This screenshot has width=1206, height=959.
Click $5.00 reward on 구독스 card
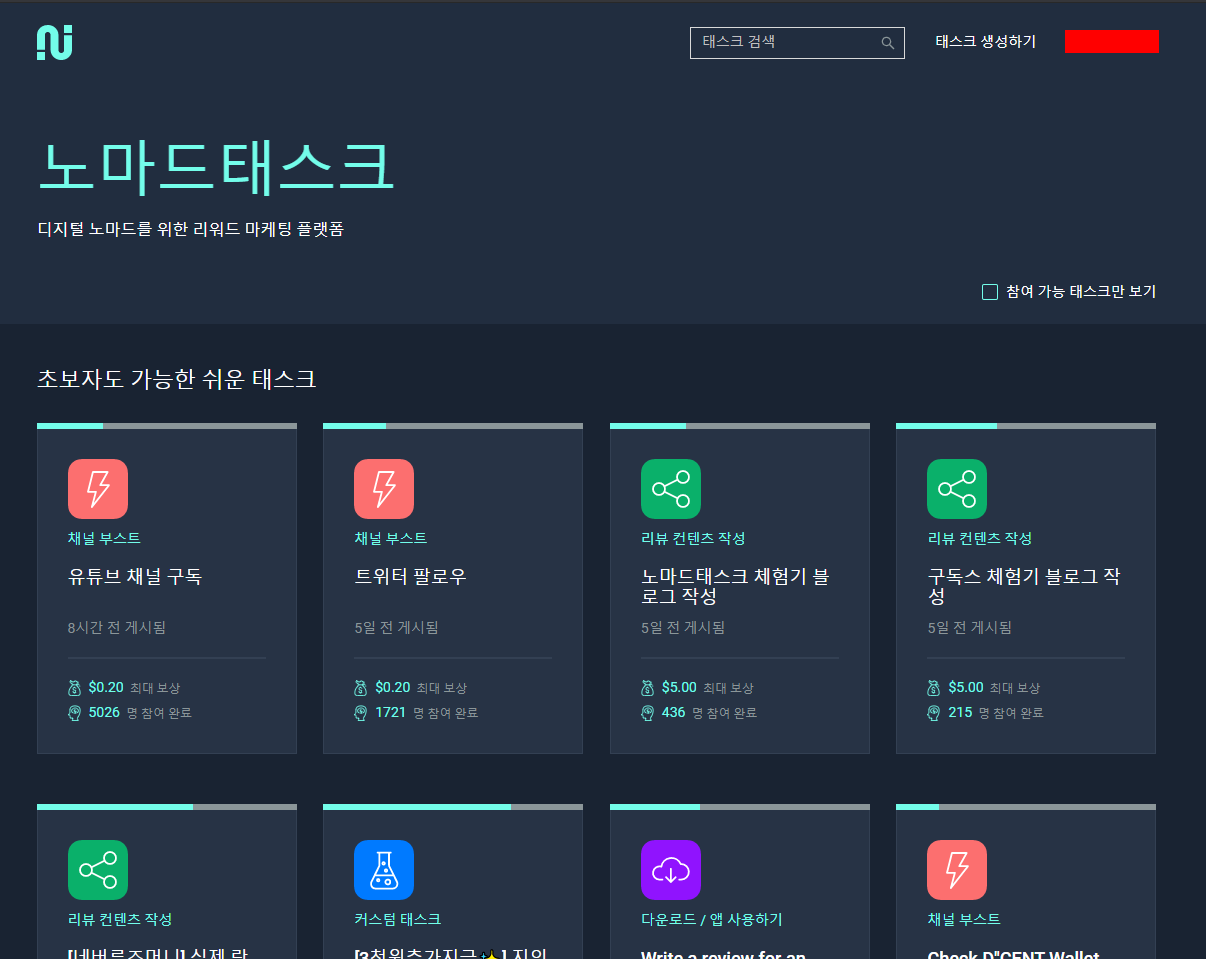966,688
